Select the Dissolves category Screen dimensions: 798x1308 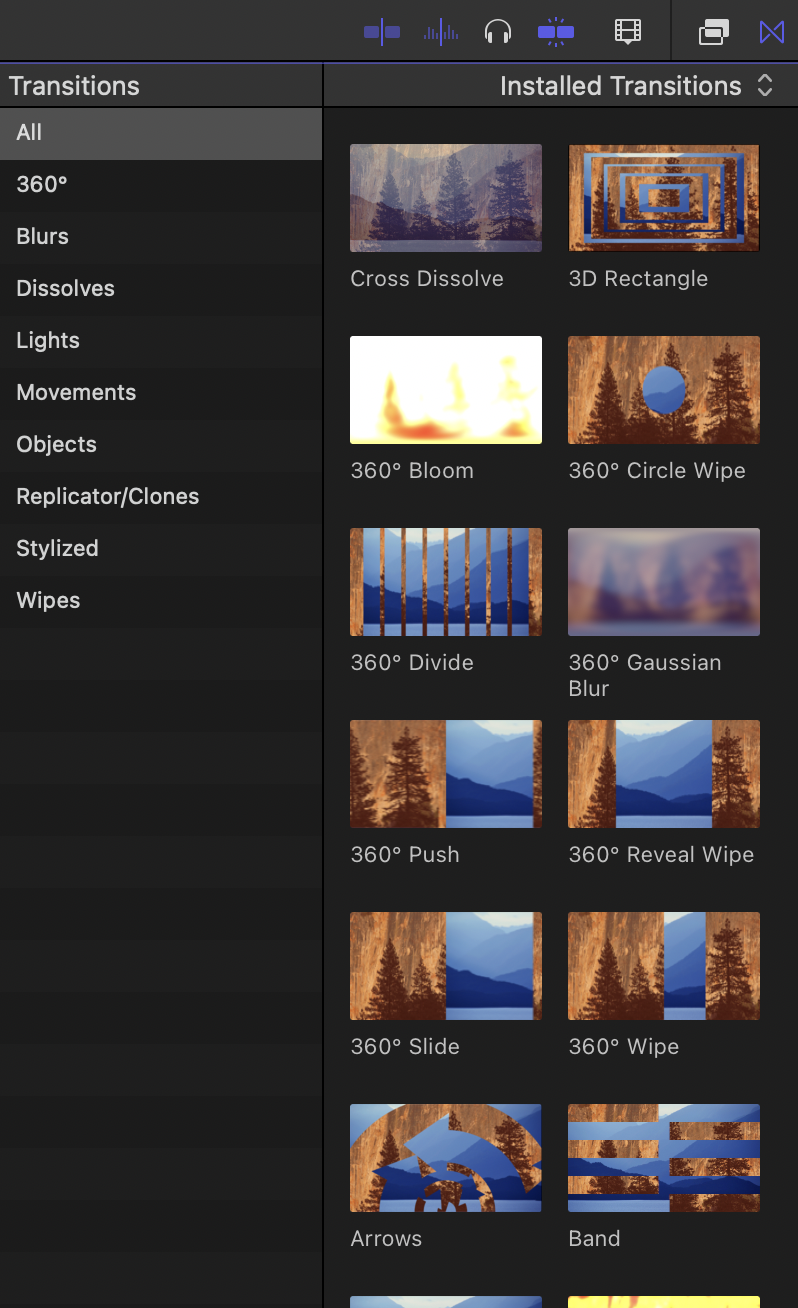(x=161, y=288)
